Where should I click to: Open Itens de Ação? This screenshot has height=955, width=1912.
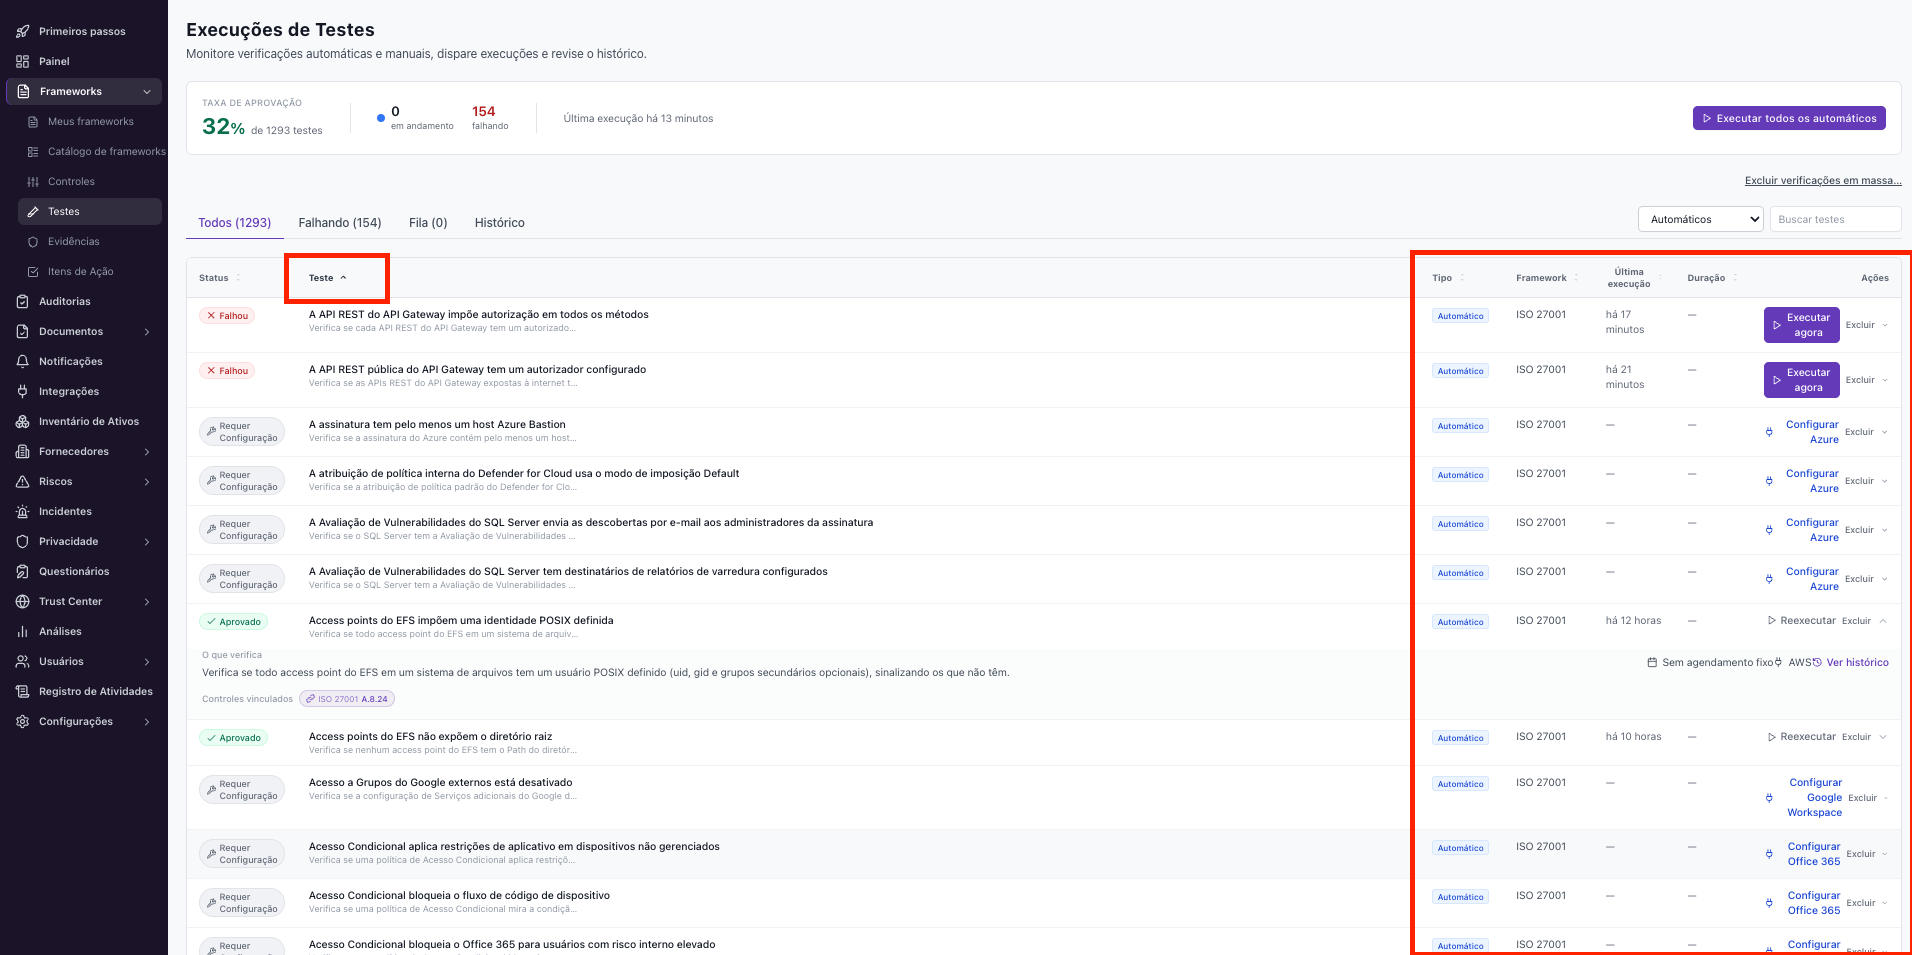click(x=80, y=271)
